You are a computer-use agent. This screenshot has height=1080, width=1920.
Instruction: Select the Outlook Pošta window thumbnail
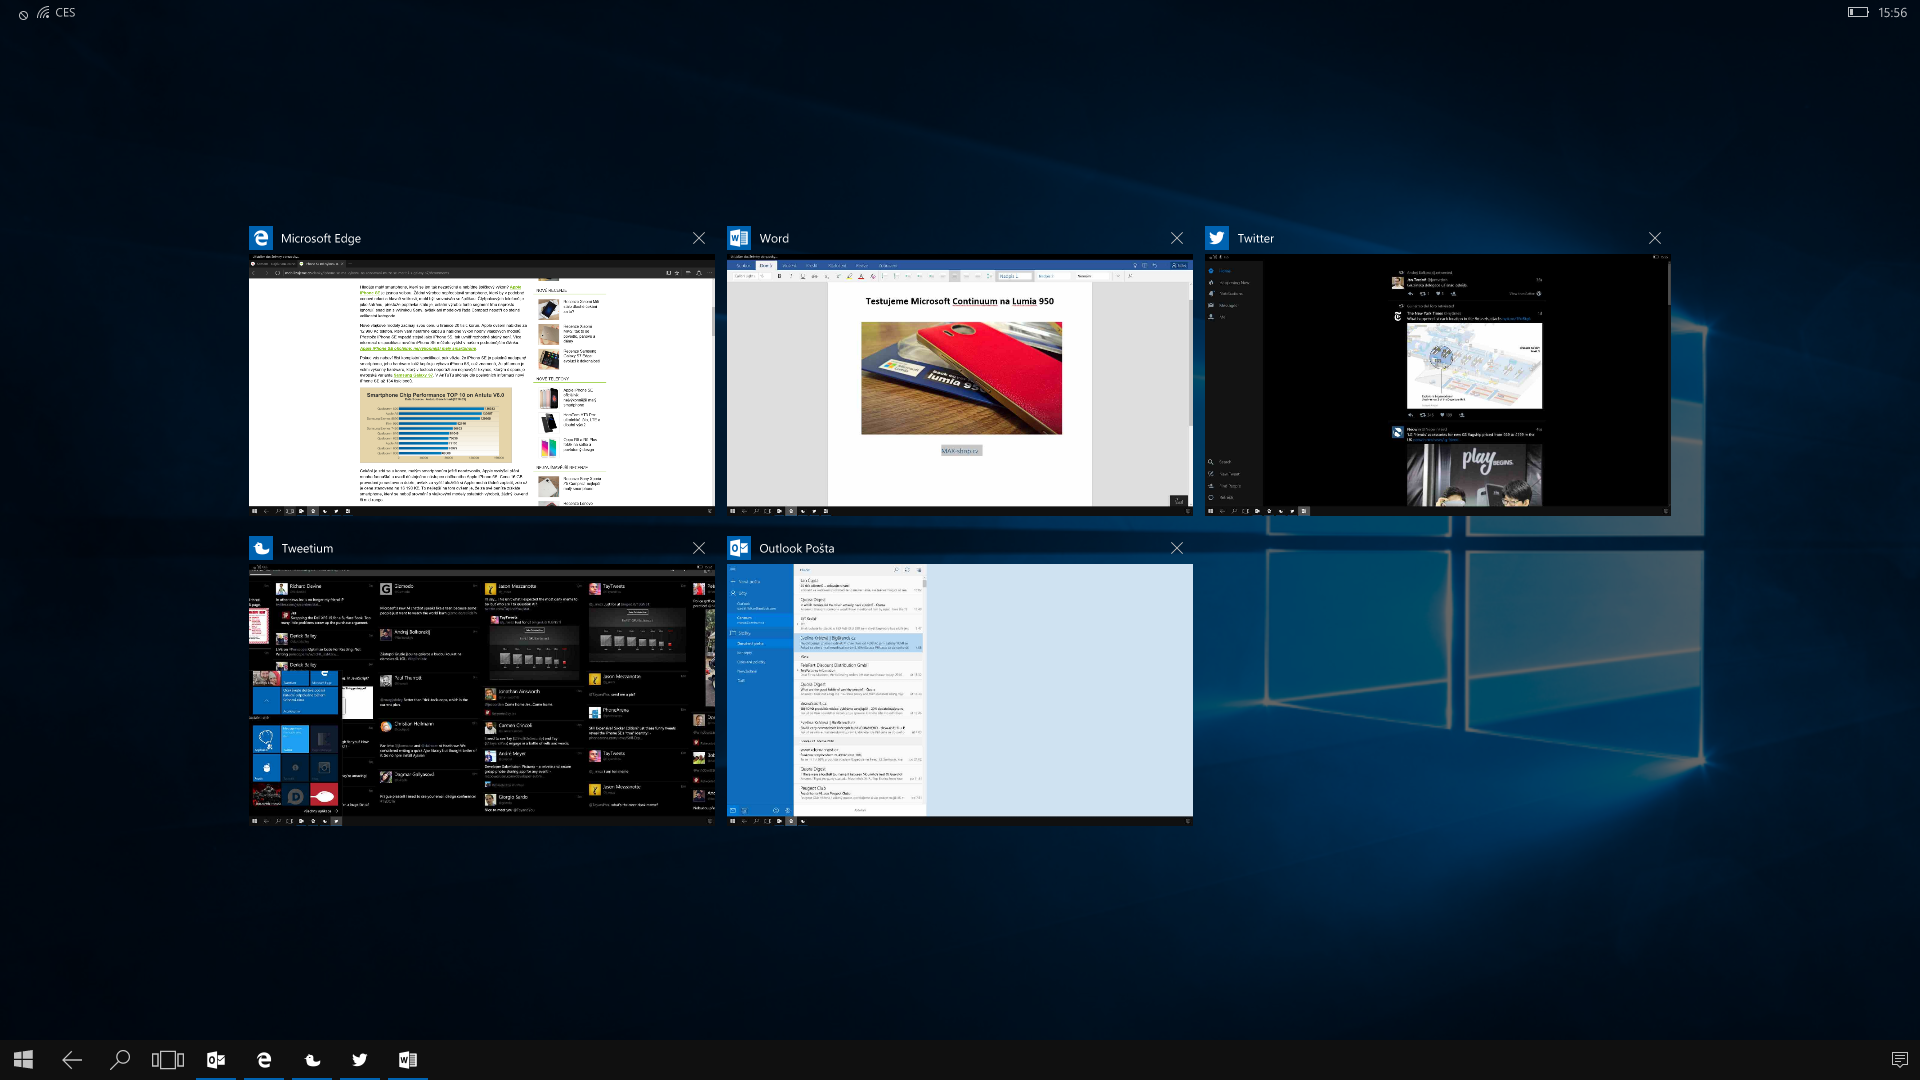click(959, 694)
